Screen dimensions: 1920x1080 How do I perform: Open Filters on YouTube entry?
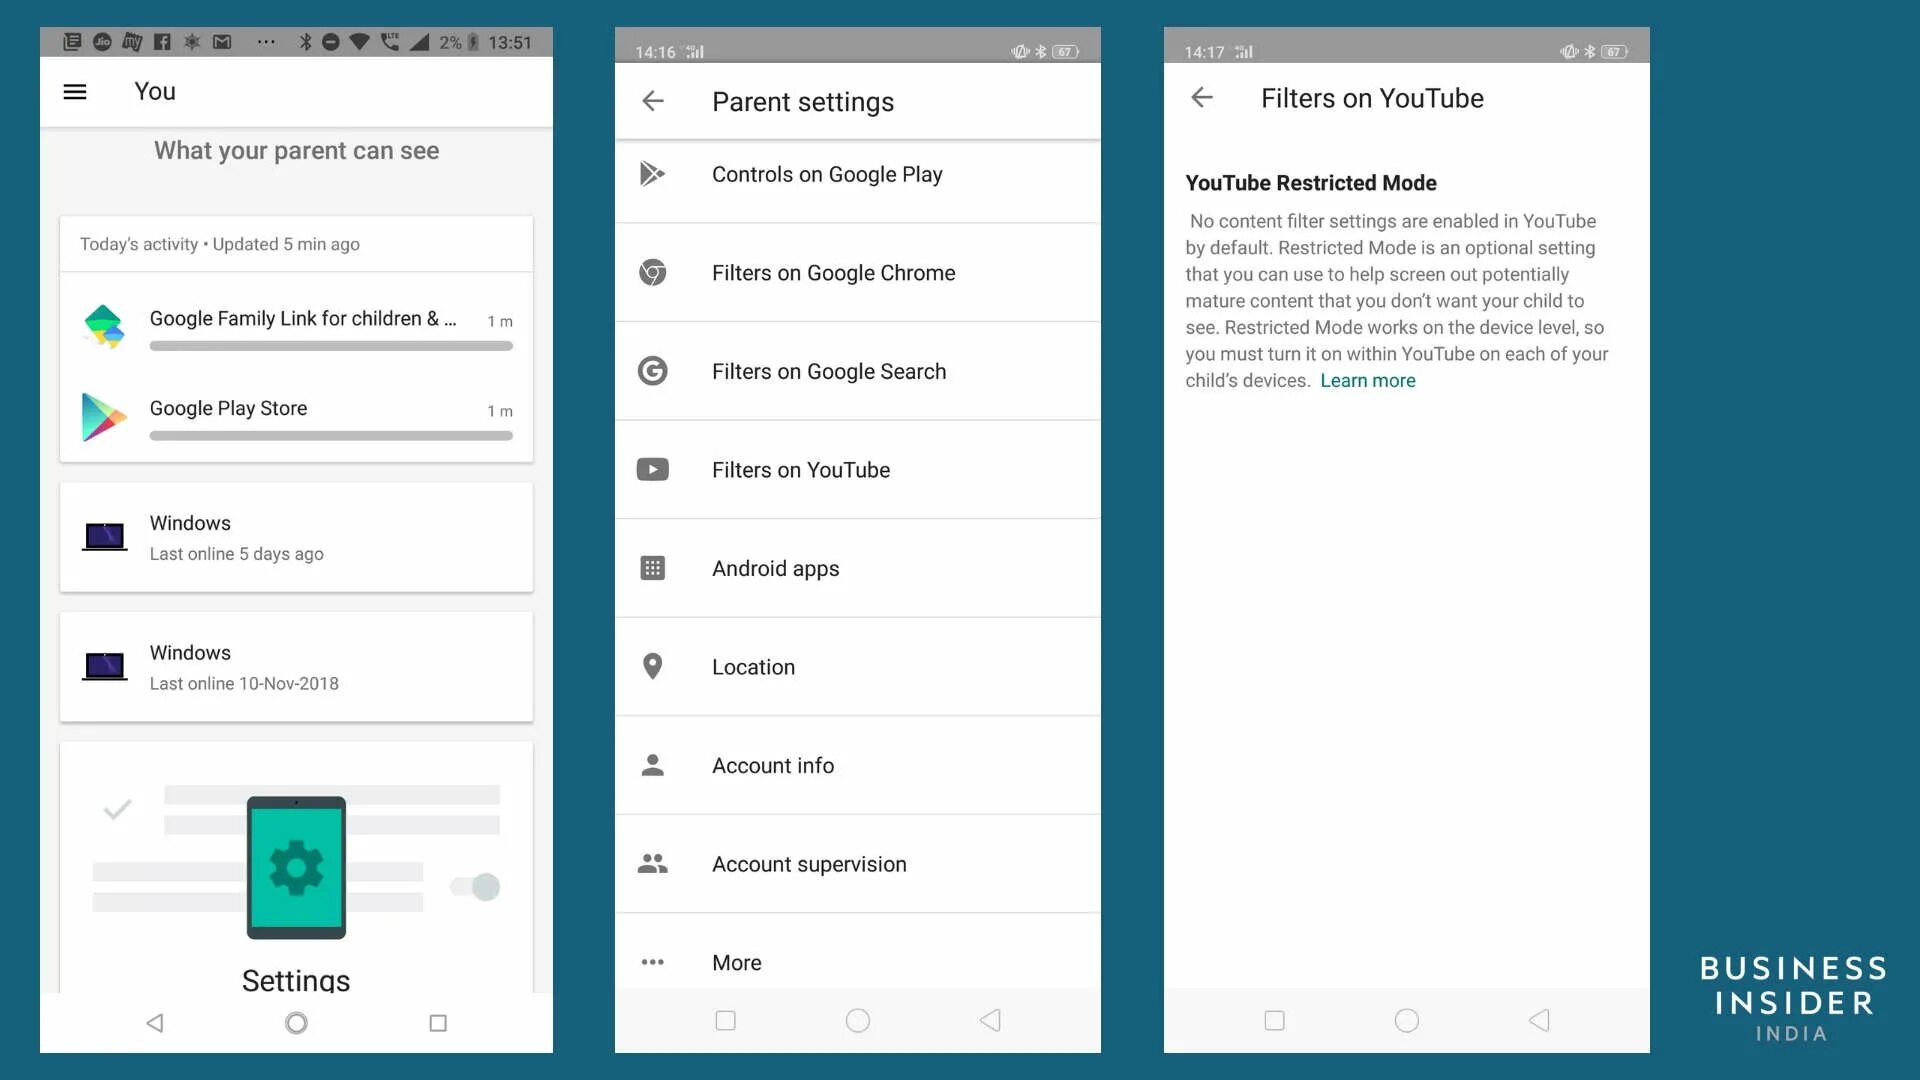[x=858, y=470]
